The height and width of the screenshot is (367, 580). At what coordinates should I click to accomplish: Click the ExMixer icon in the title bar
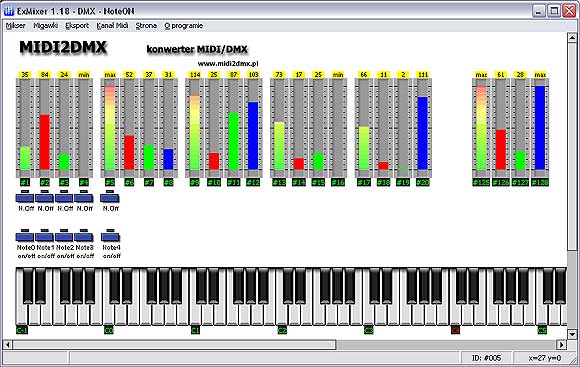coord(9,11)
